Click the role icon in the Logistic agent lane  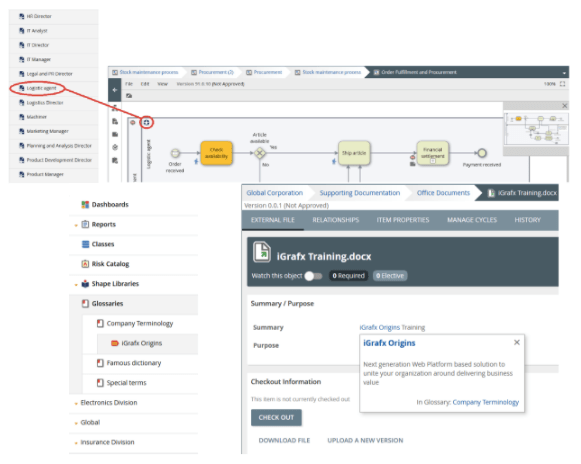(x=146, y=122)
